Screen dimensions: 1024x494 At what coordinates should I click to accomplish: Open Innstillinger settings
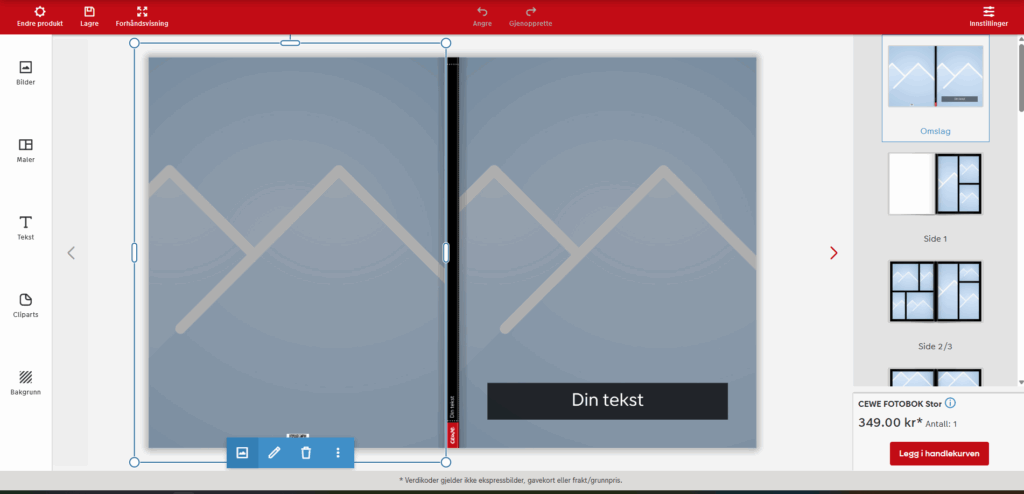[x=988, y=16]
